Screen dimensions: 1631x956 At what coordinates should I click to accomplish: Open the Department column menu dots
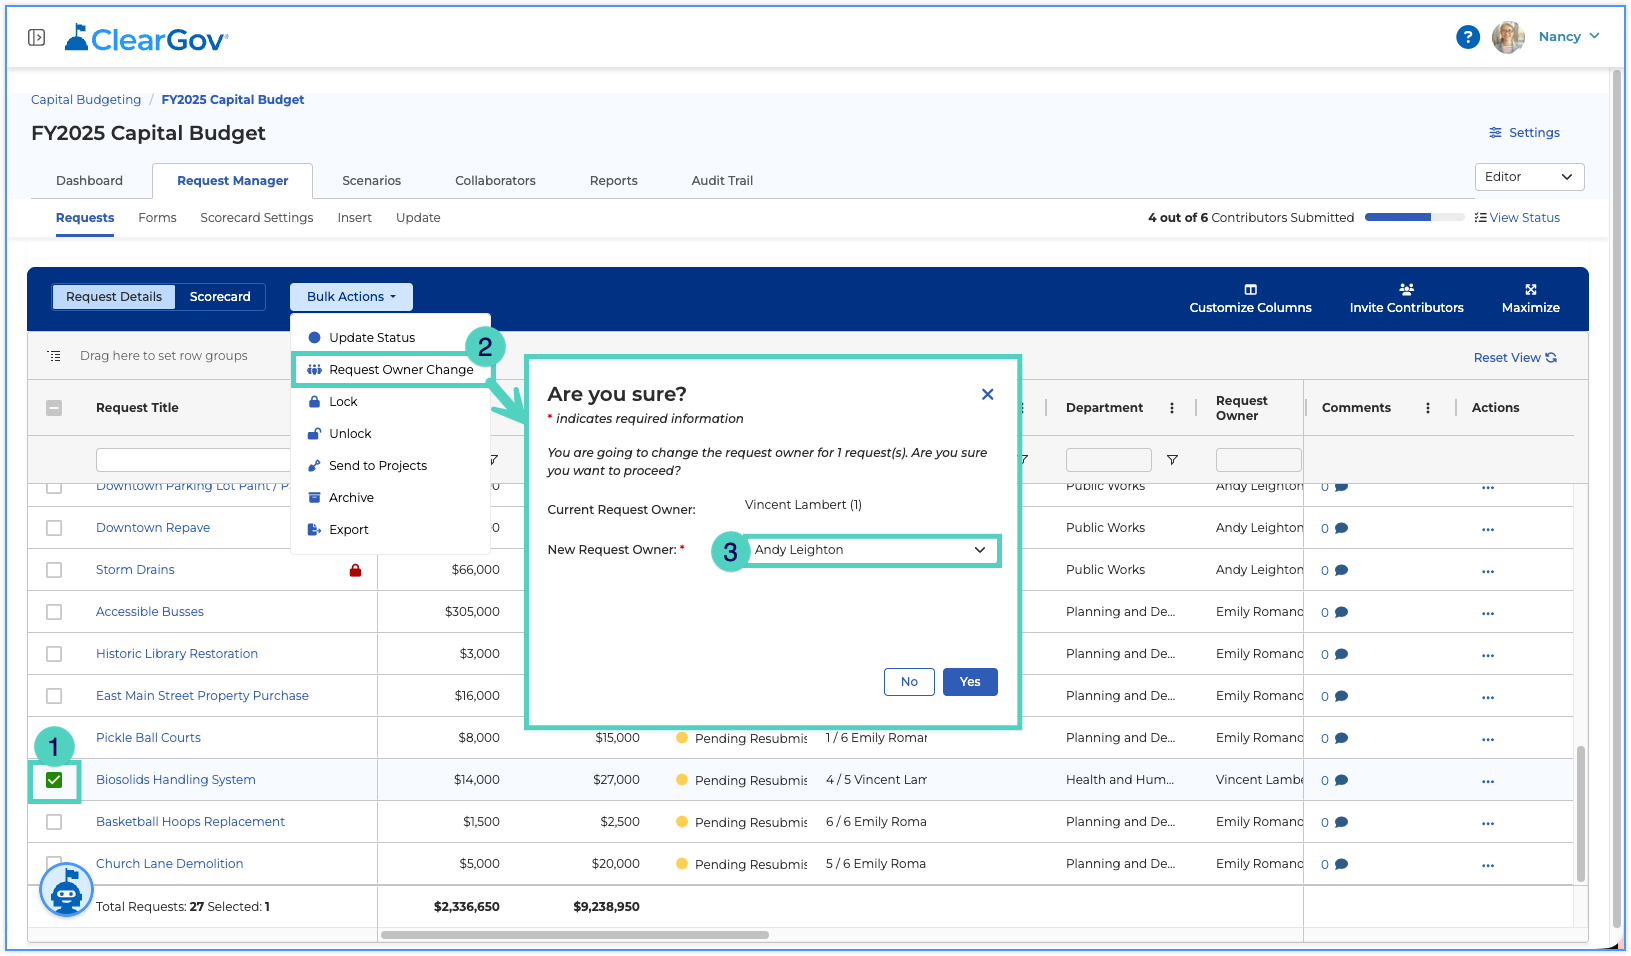pos(1172,408)
